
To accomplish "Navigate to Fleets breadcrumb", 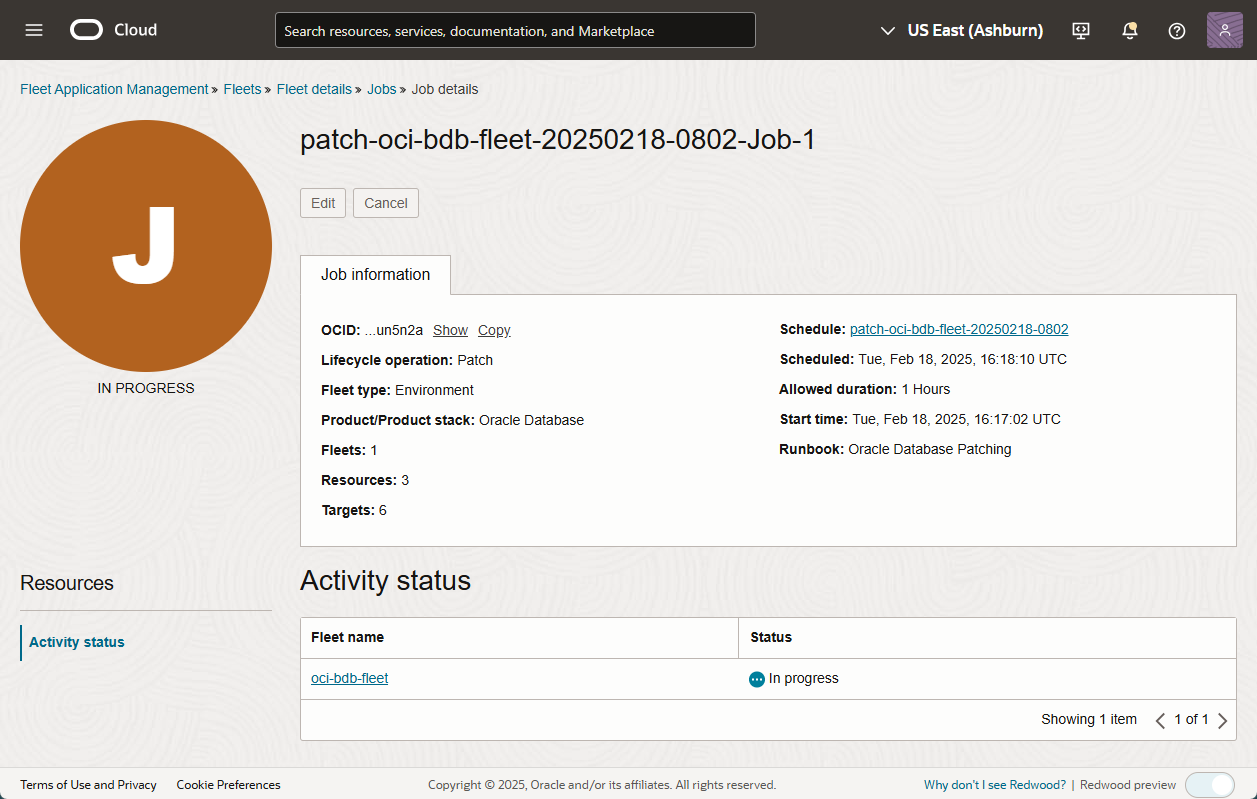I will pyautogui.click(x=242, y=89).
